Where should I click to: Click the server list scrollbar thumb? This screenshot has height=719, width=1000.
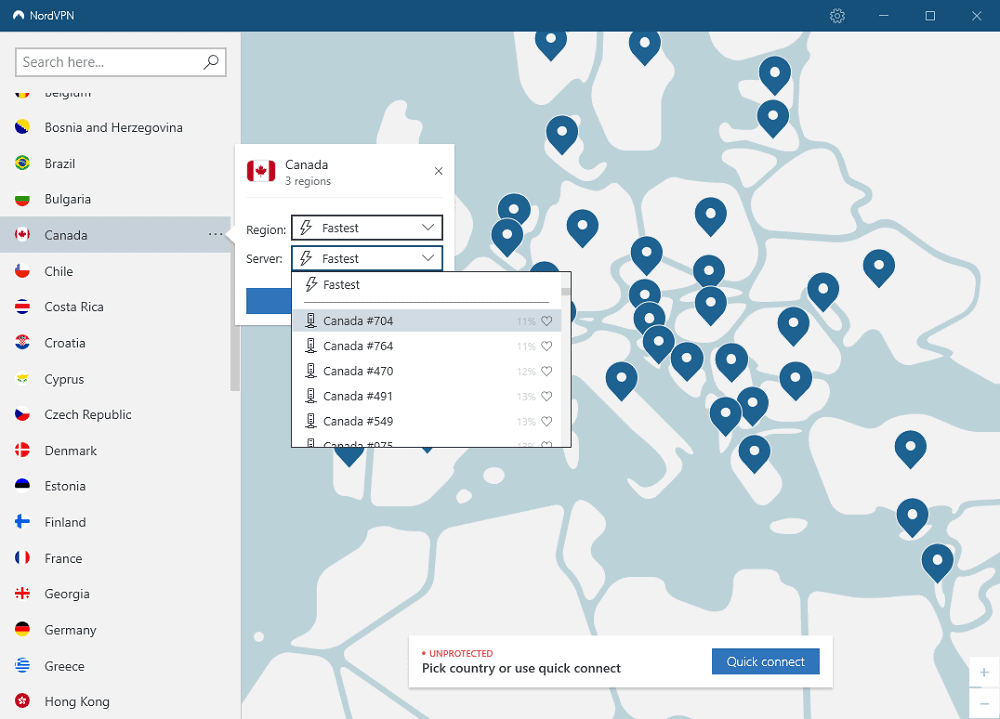pyautogui.click(x=566, y=292)
